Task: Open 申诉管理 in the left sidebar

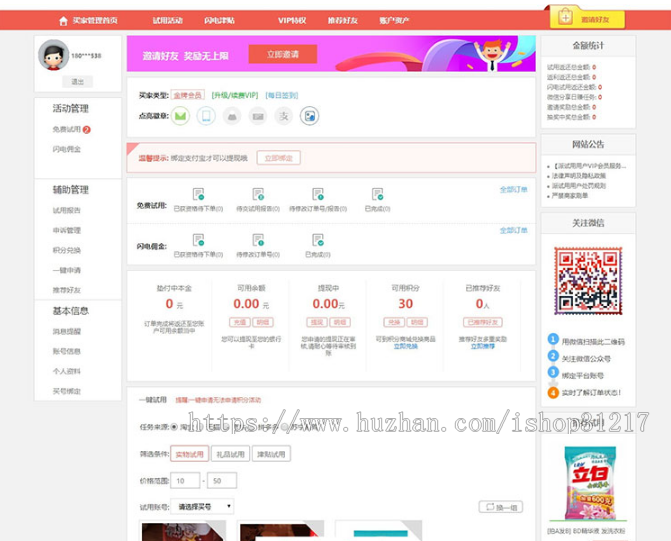Action: pyautogui.click(x=67, y=230)
